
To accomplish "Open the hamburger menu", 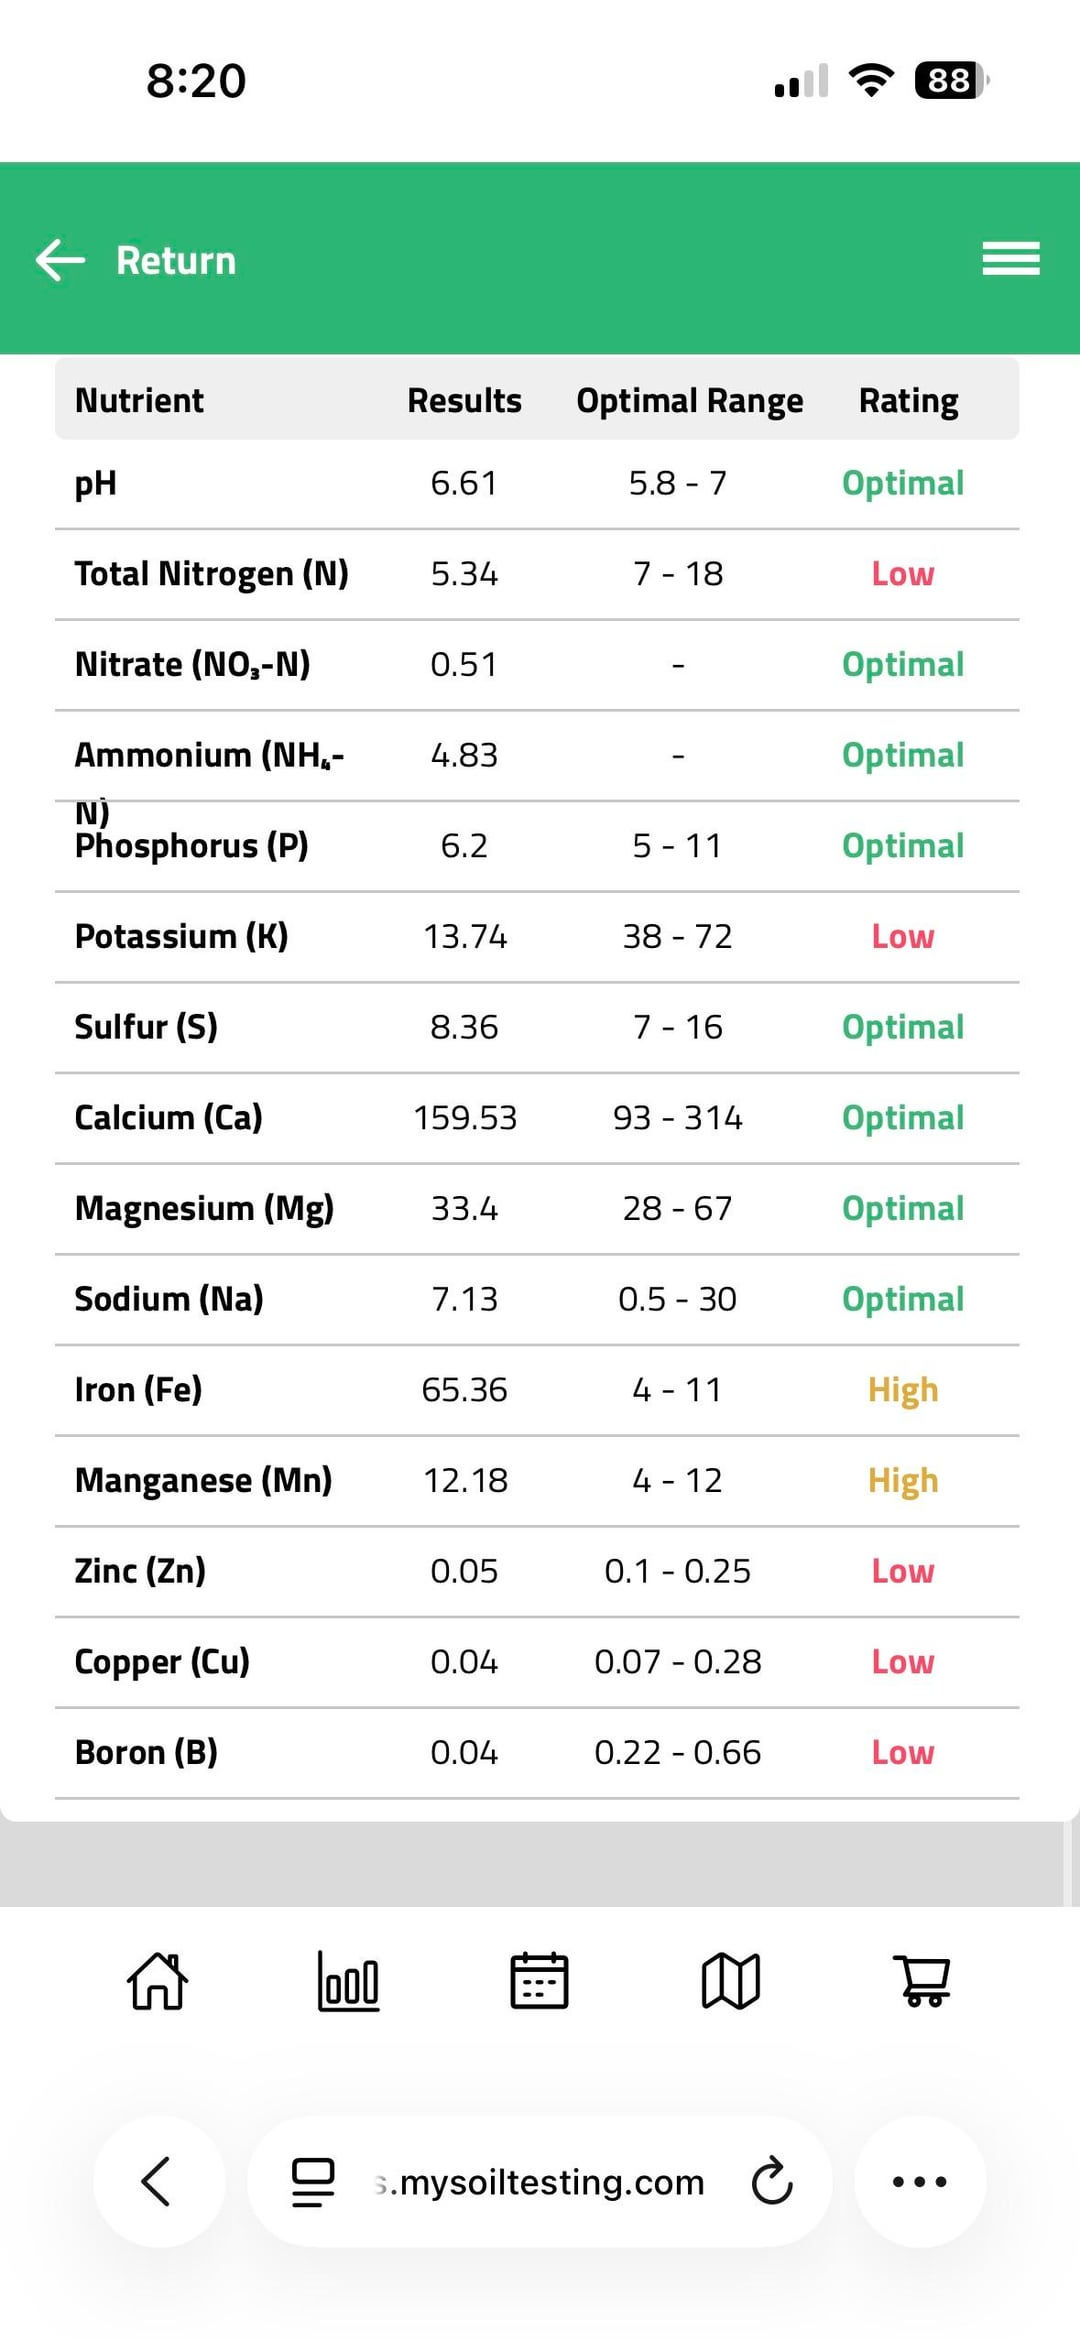I will click(x=1010, y=259).
